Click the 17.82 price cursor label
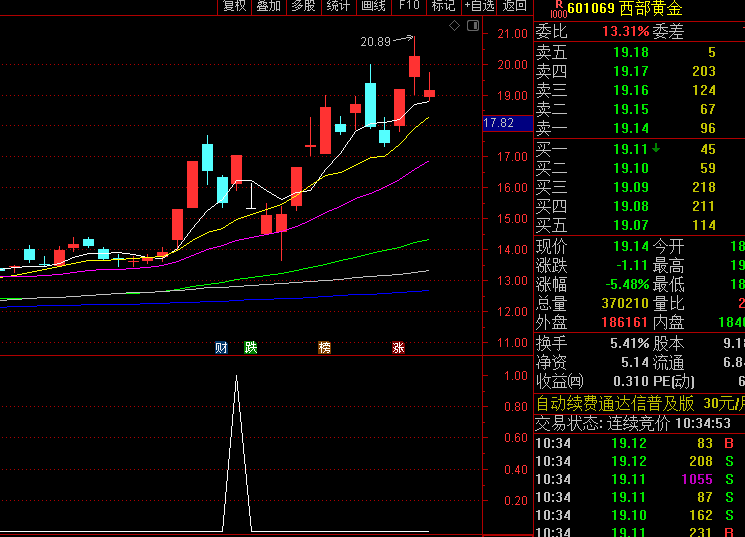This screenshot has height=537, width=745. click(507, 123)
